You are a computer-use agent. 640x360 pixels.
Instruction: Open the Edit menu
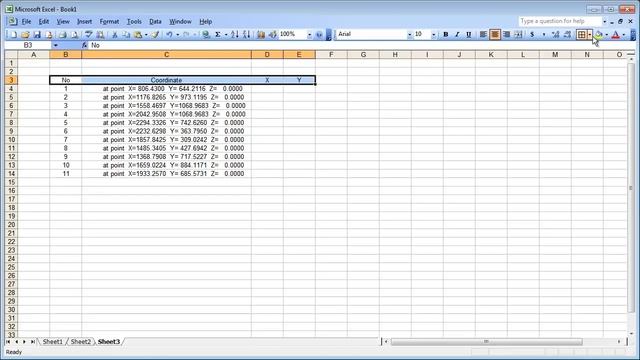(x=44, y=22)
